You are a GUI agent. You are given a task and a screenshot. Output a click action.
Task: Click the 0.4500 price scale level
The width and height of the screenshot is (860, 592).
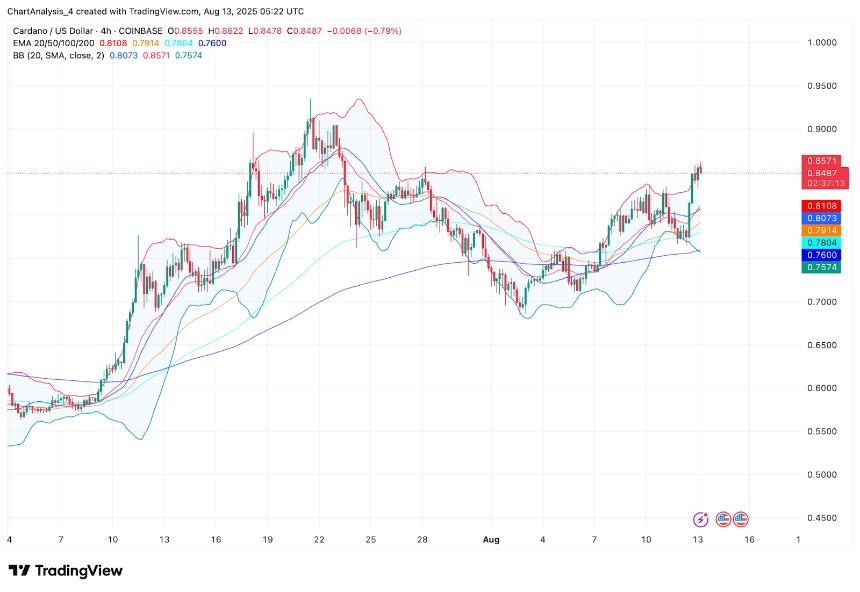(x=822, y=518)
